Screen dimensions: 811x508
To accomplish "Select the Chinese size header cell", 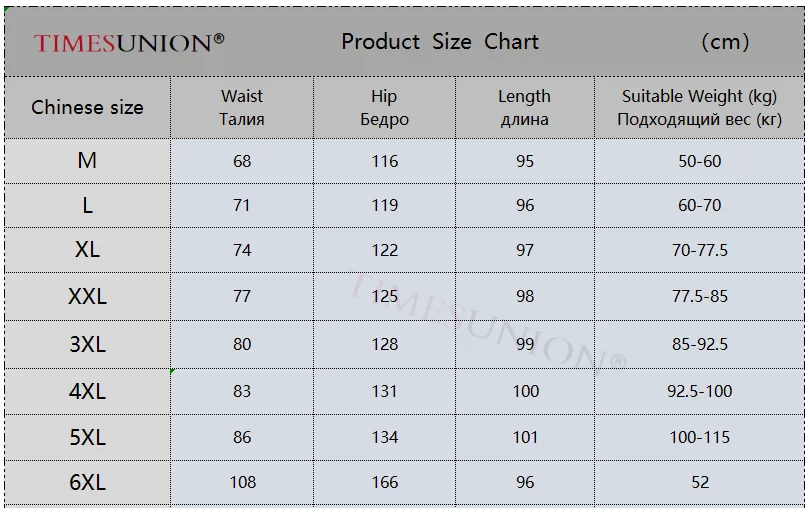I will pos(87,108).
